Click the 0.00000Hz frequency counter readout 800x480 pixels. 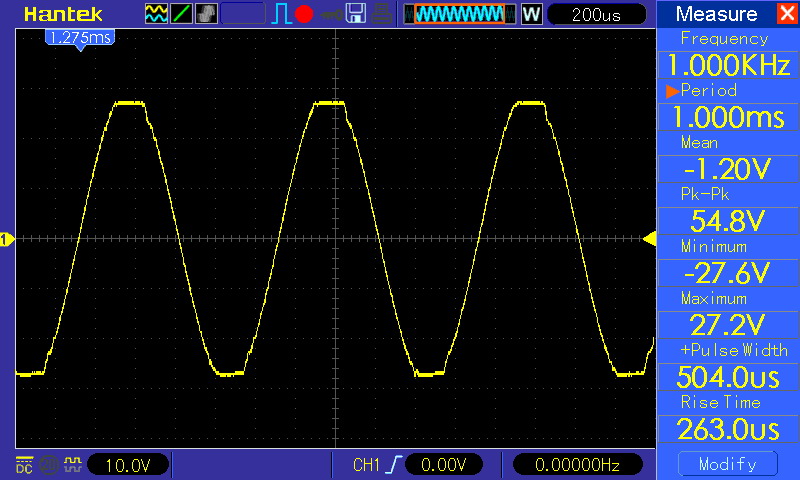pyautogui.click(x=577, y=464)
